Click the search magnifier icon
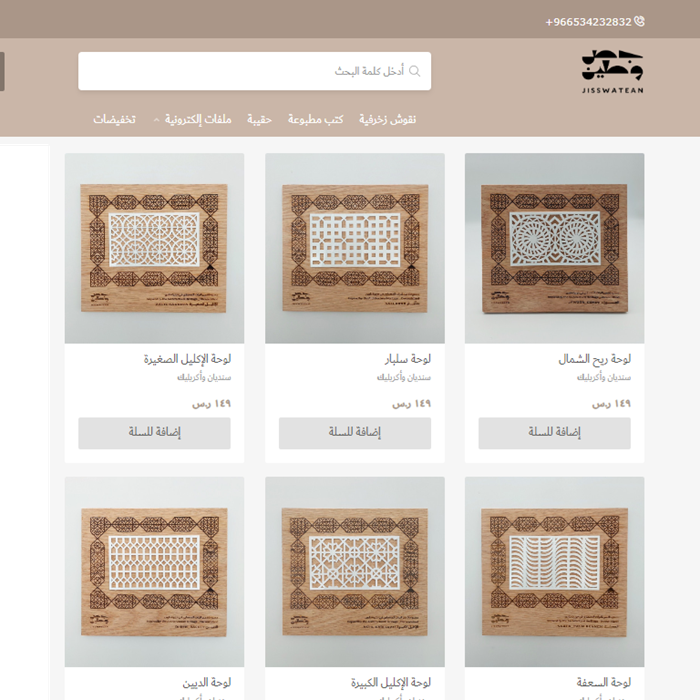 pos(415,71)
